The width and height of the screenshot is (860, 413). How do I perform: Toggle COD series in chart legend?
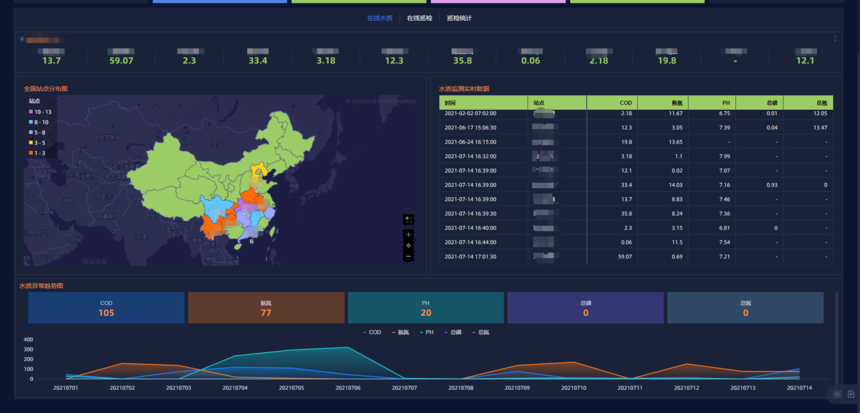370,332
